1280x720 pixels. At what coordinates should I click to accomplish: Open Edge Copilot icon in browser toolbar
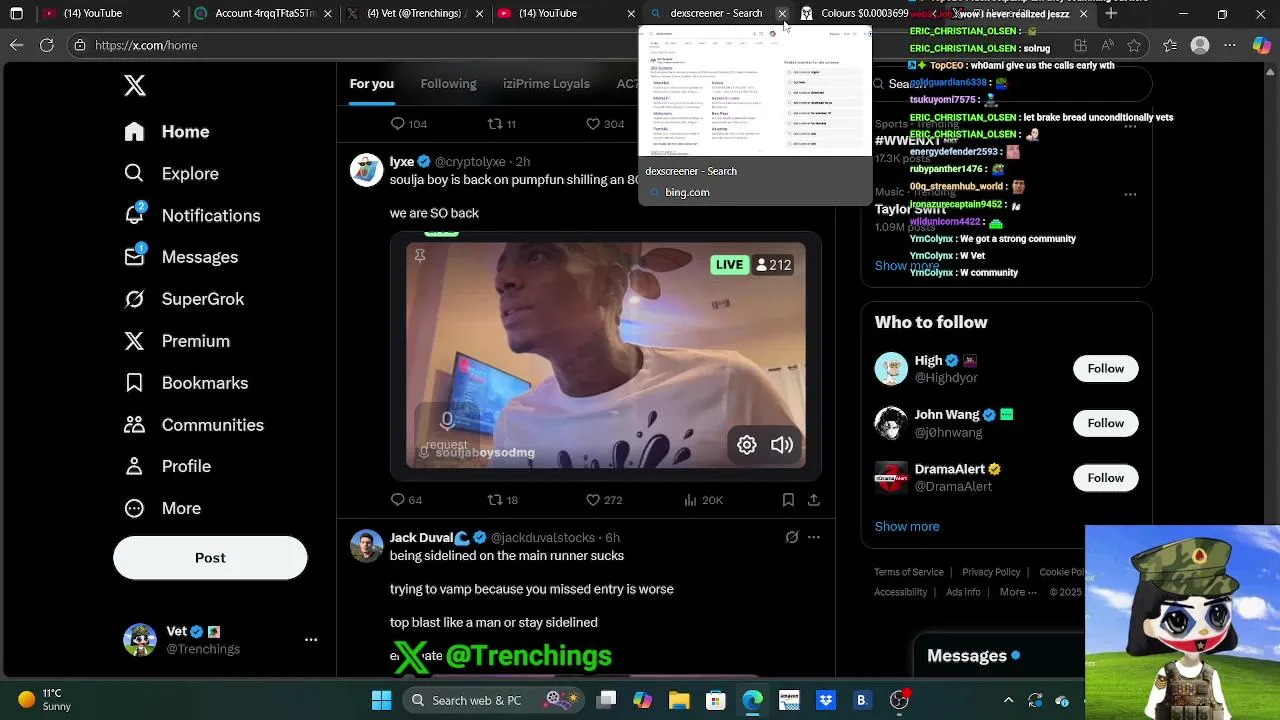coord(1260,45)
